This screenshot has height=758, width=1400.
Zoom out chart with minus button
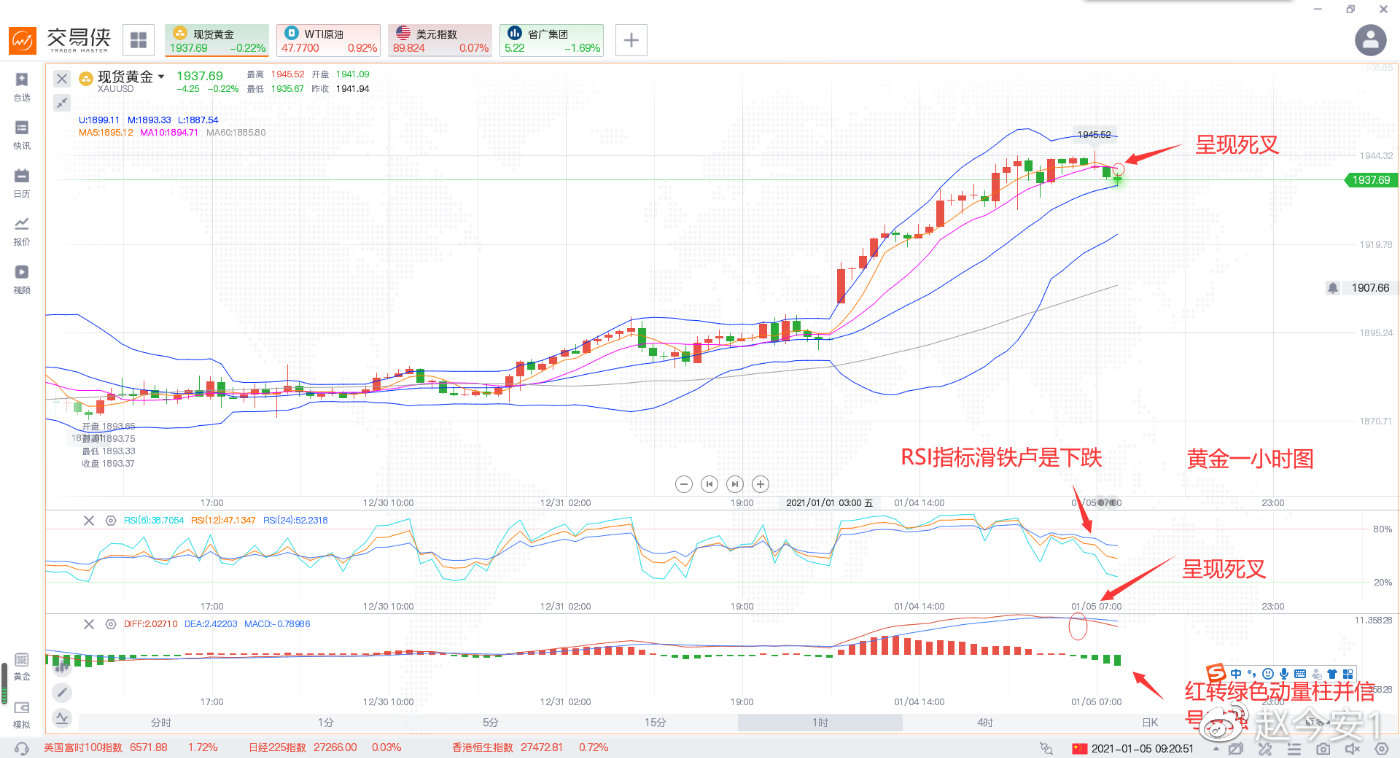[x=684, y=484]
